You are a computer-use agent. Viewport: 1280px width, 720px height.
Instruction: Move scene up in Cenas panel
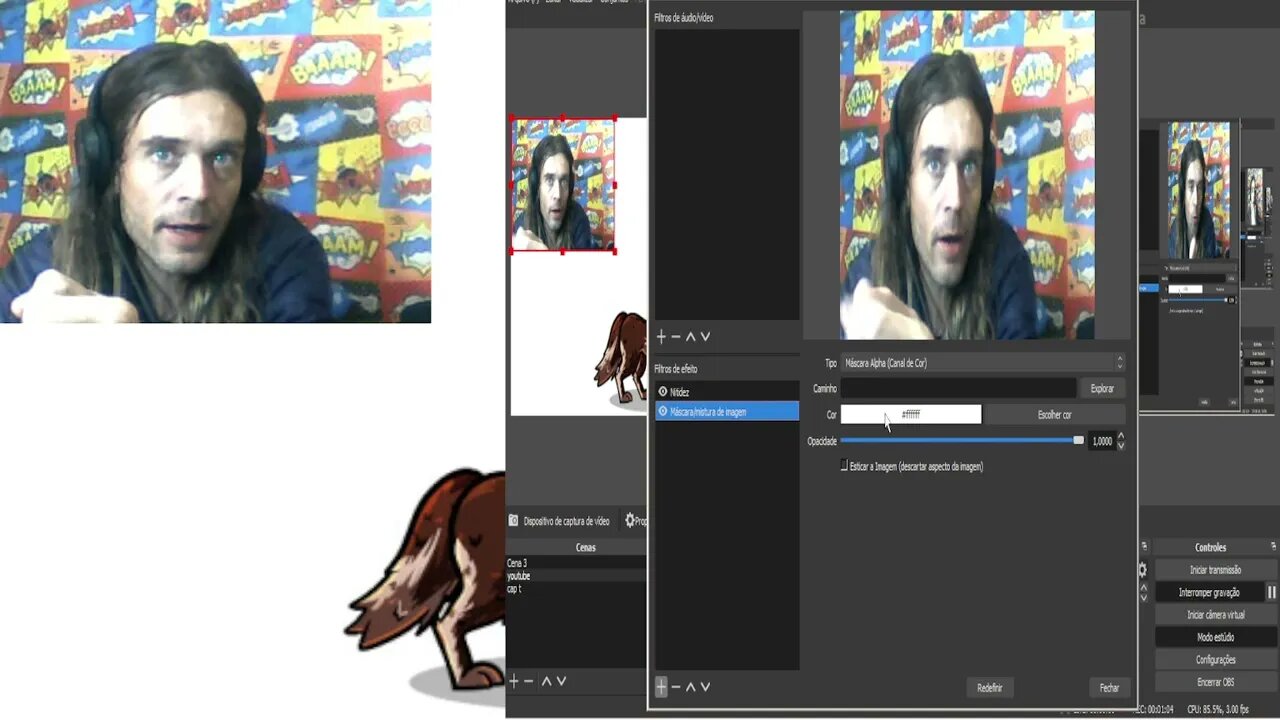pos(546,681)
